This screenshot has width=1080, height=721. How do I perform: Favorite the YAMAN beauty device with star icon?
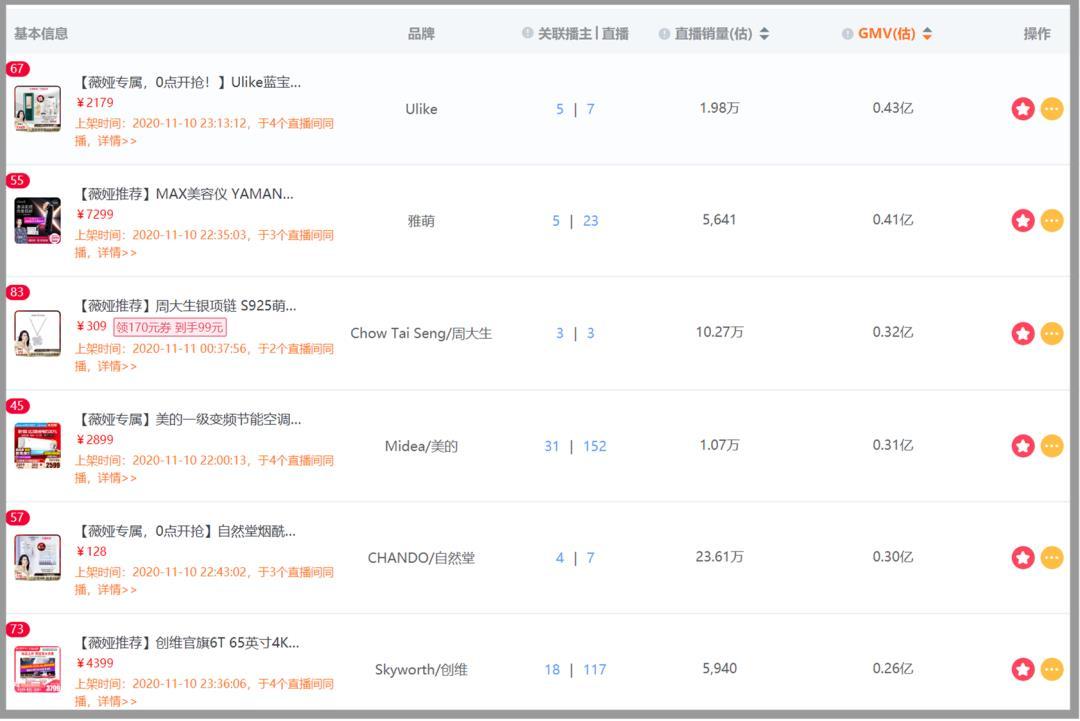(x=1022, y=221)
